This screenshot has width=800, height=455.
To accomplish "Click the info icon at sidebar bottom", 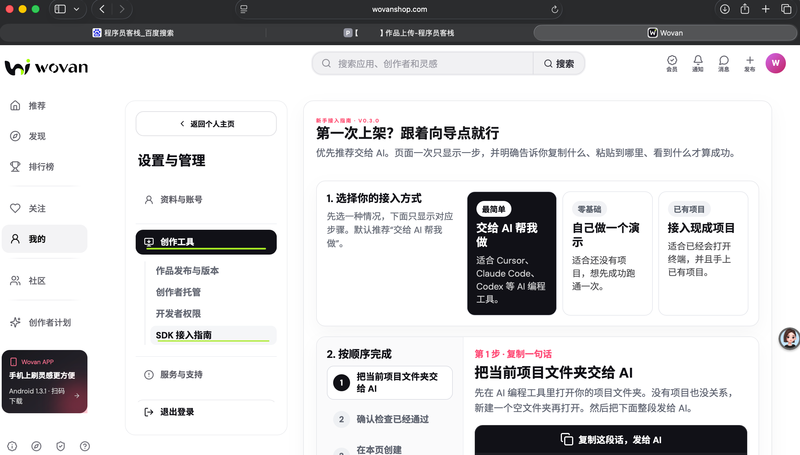I will (x=12, y=446).
